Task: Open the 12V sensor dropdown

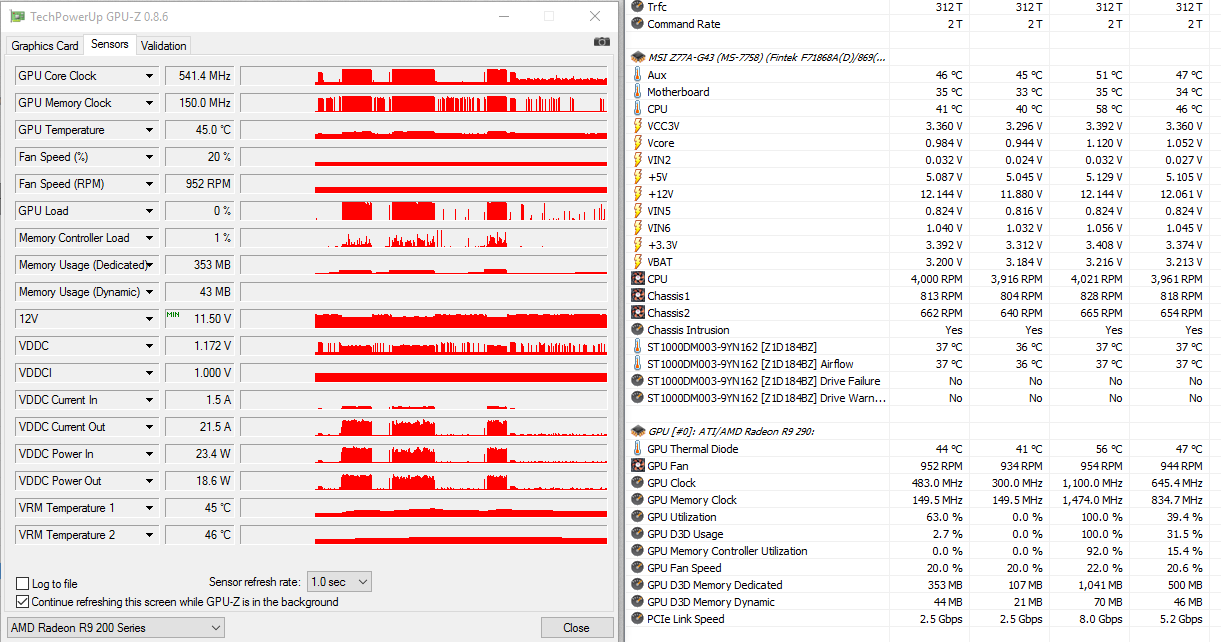Action: tap(150, 319)
